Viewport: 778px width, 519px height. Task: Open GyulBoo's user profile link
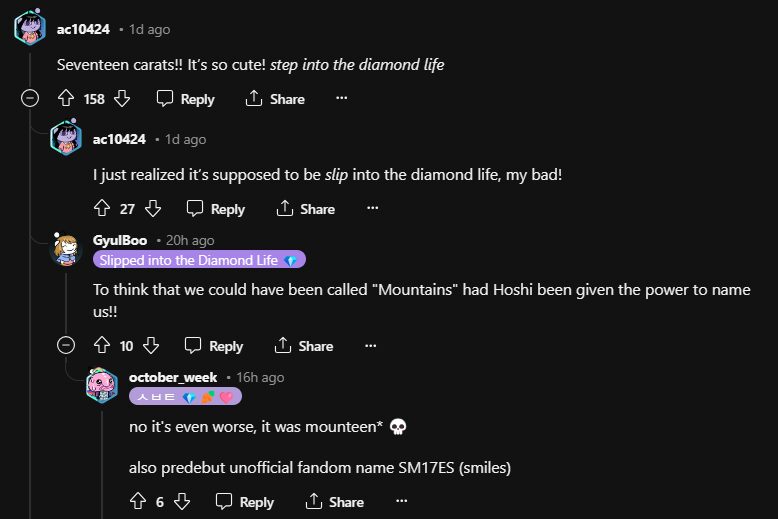tap(120, 240)
